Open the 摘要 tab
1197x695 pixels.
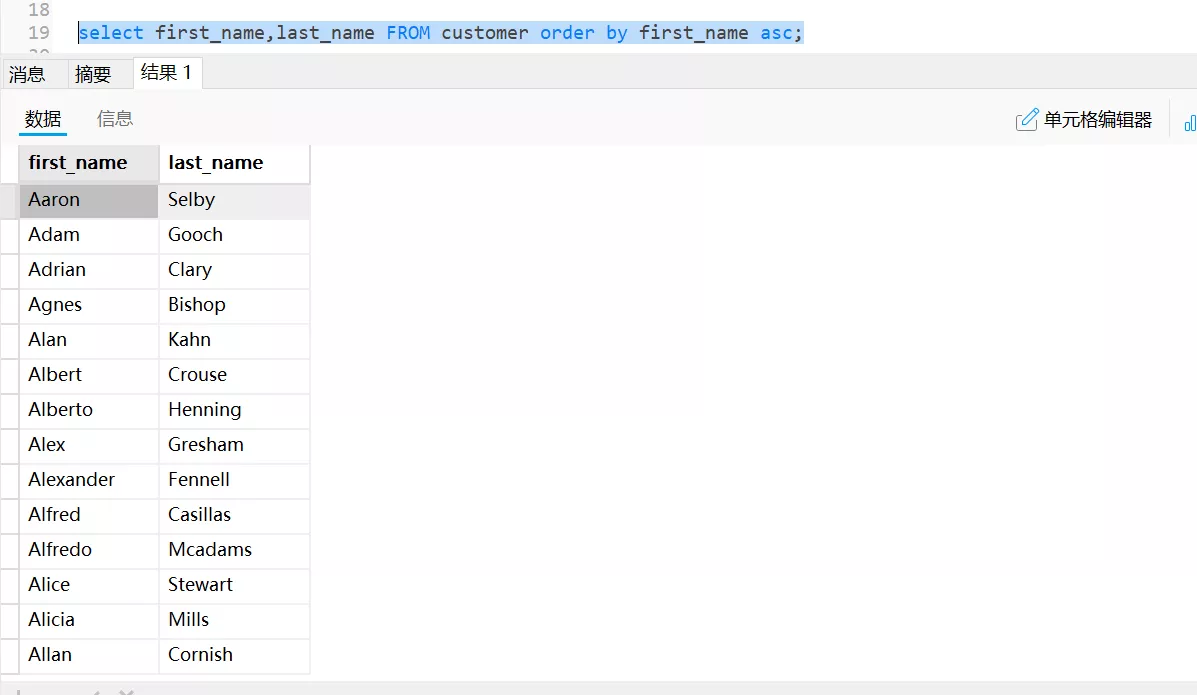pos(93,74)
